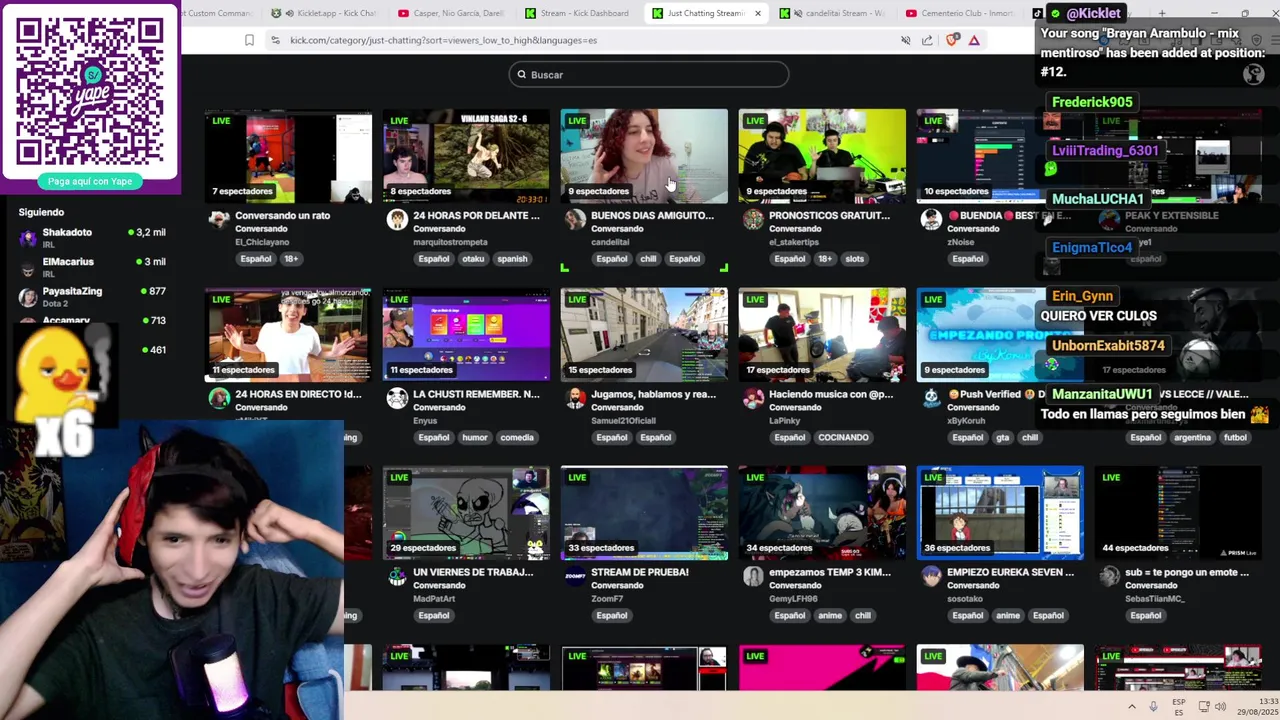This screenshot has height=720, width=1280.
Task: Click the el_stakertips avatar icon
Action: [x=753, y=220]
